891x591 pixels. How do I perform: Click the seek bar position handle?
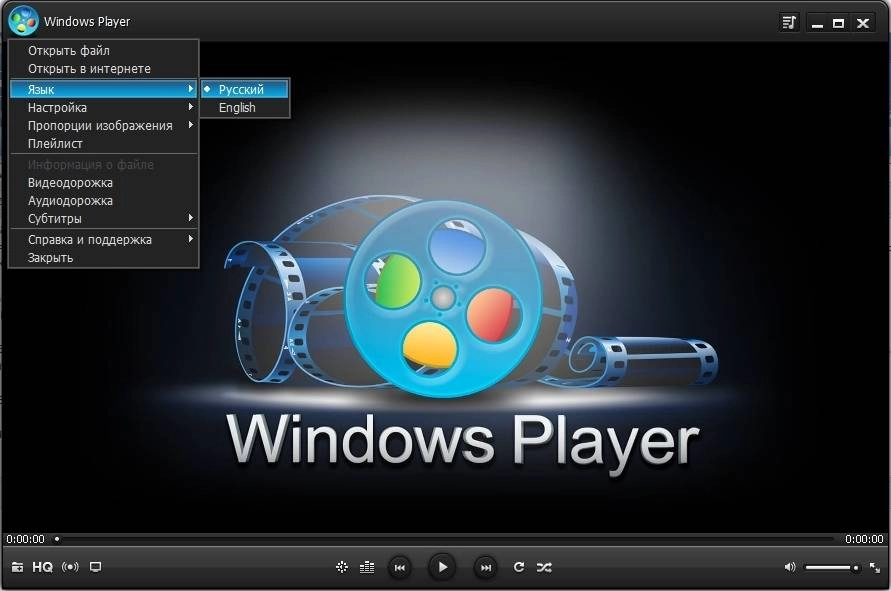(x=57, y=538)
